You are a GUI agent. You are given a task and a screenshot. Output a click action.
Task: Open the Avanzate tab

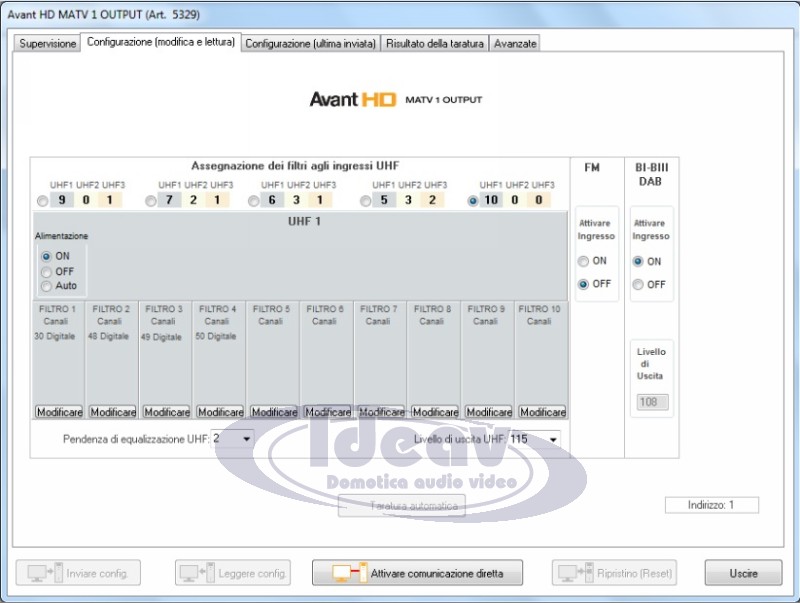(515, 43)
